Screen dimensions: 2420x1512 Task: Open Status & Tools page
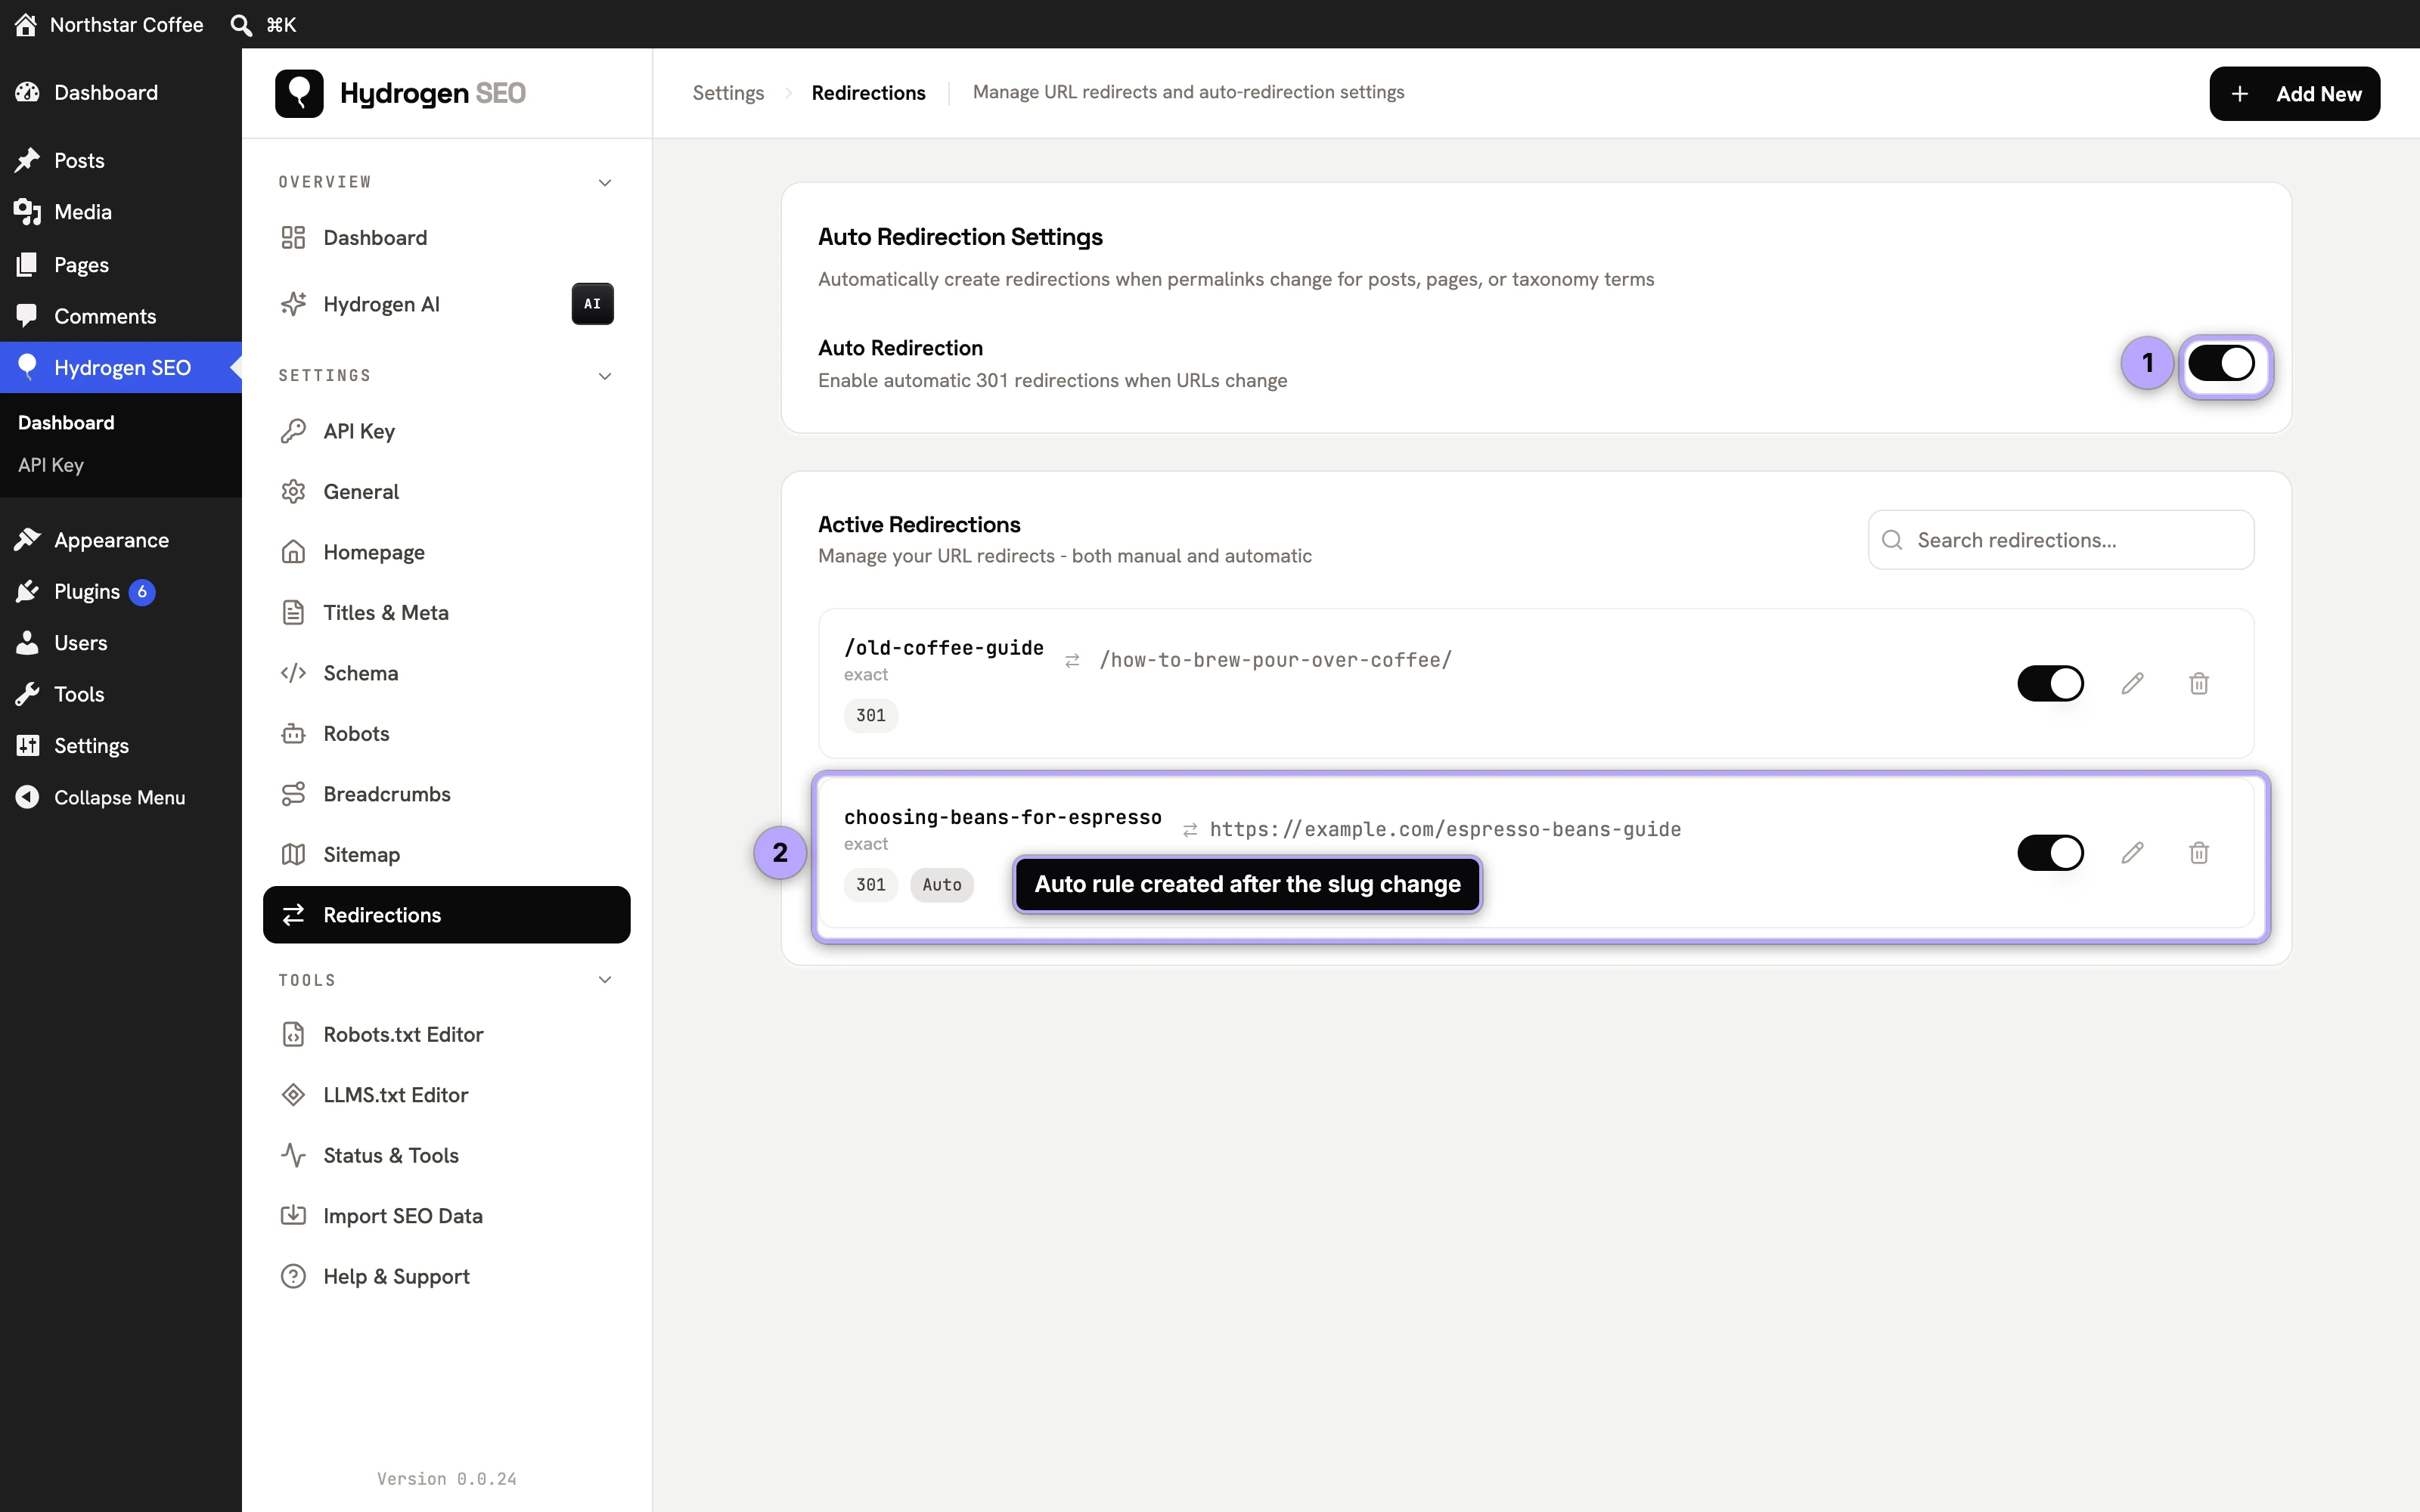[446, 1155]
